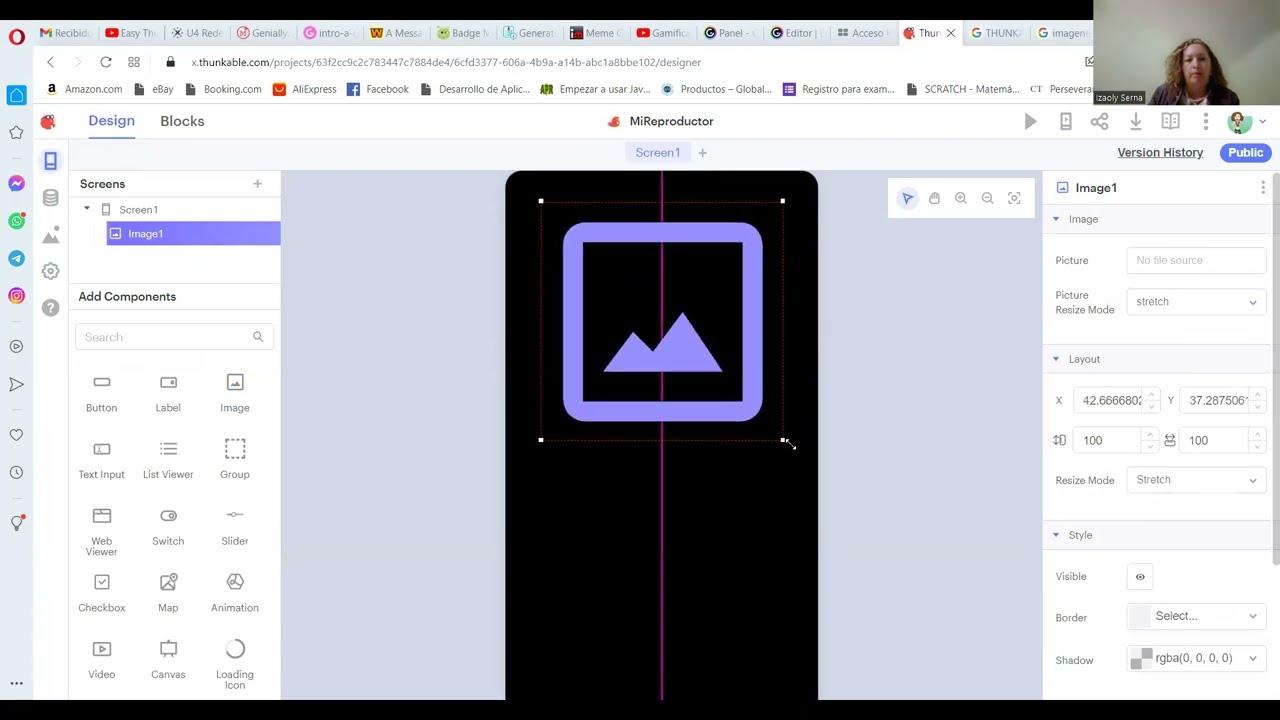Toggle the Visible eye icon
The image size is (1280, 720).
pos(1140,577)
